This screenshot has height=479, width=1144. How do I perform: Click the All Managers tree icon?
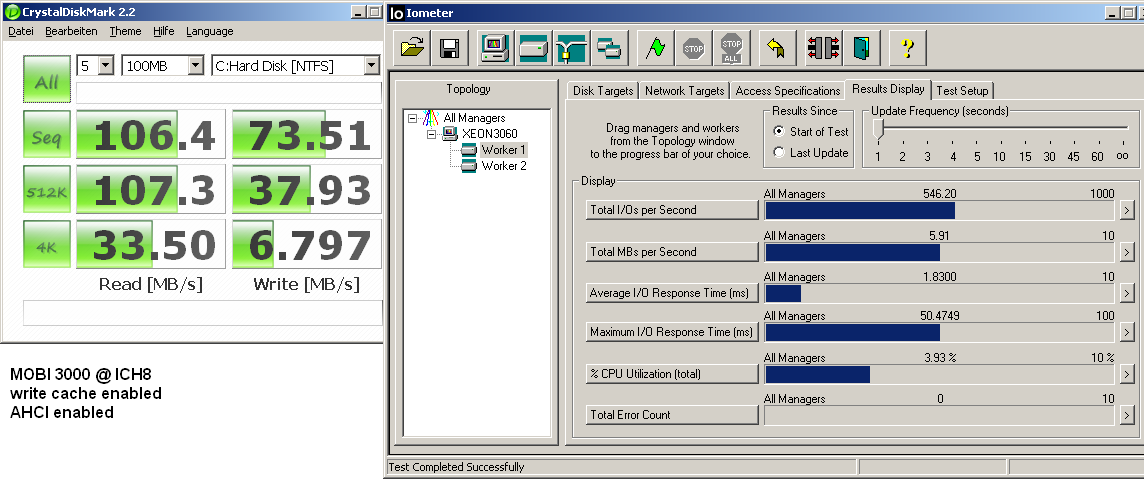433,117
